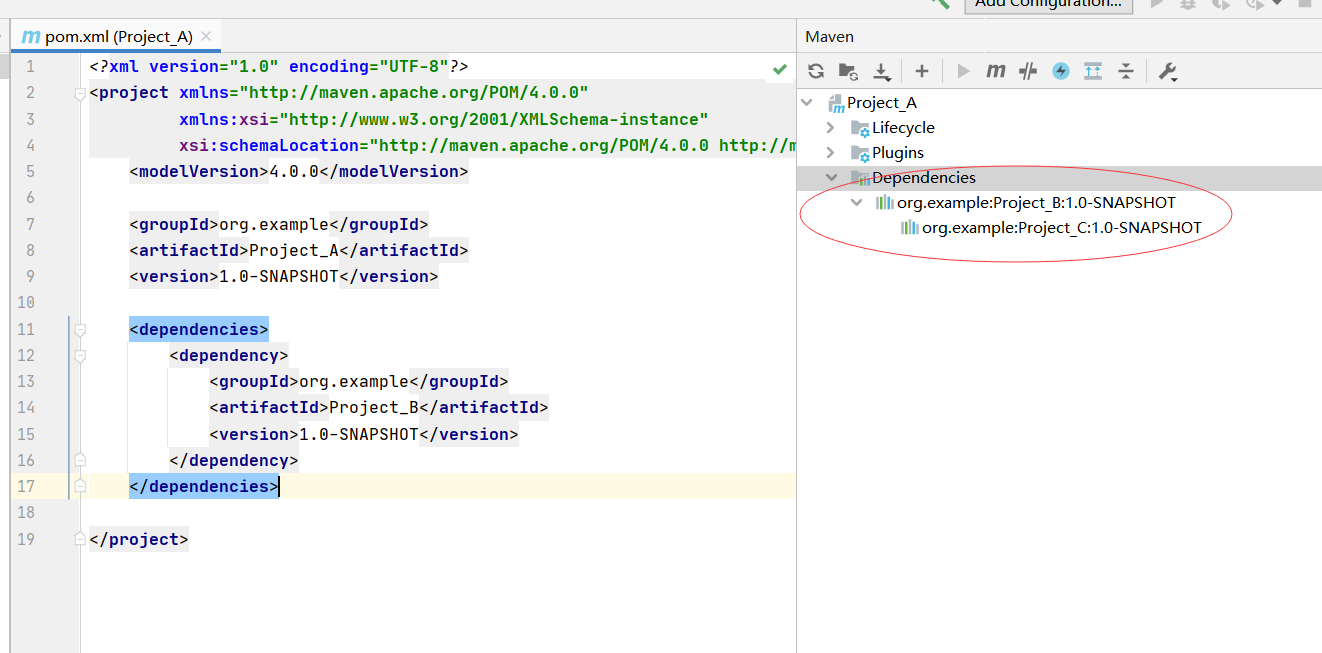Click the green inspection checkmark in editor
Viewport: 1322px width, 653px height.
pyautogui.click(x=780, y=69)
